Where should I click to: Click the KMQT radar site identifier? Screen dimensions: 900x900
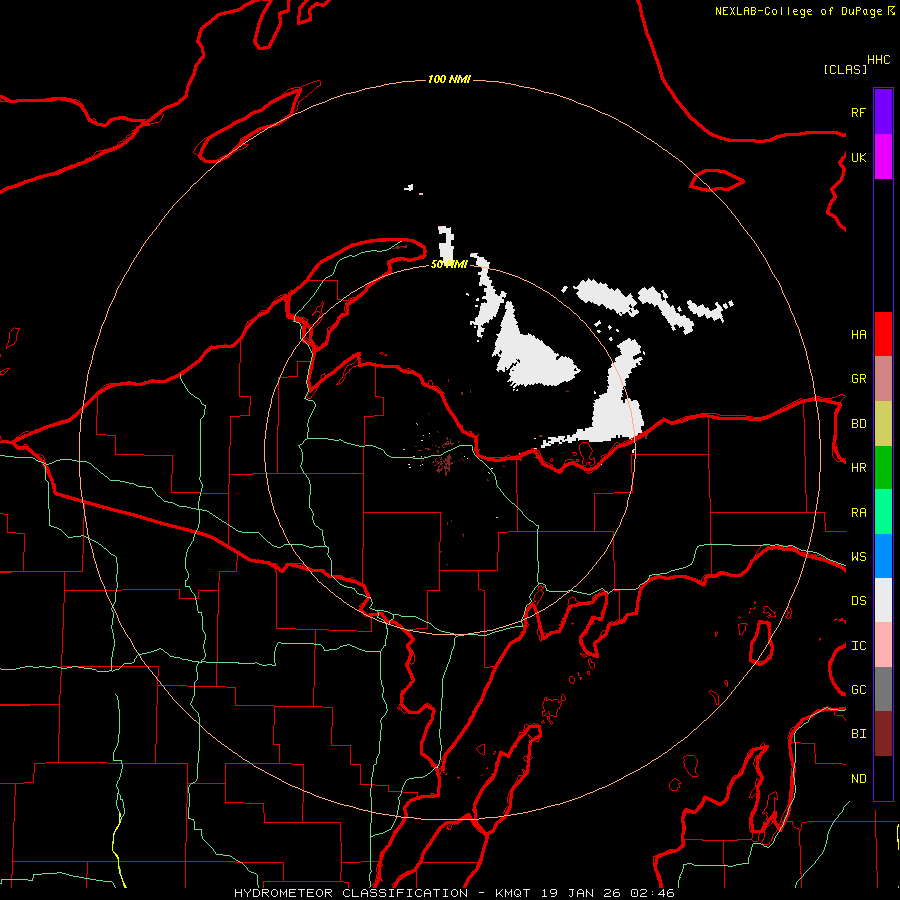click(511, 893)
